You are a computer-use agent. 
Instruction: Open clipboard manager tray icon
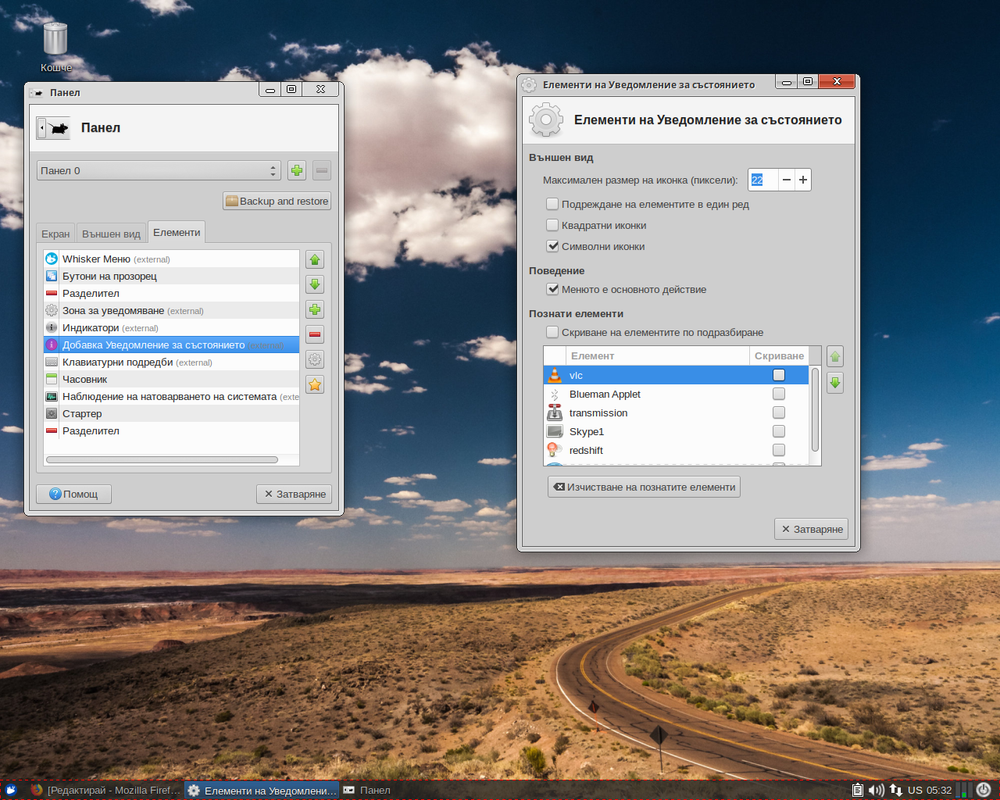click(858, 790)
